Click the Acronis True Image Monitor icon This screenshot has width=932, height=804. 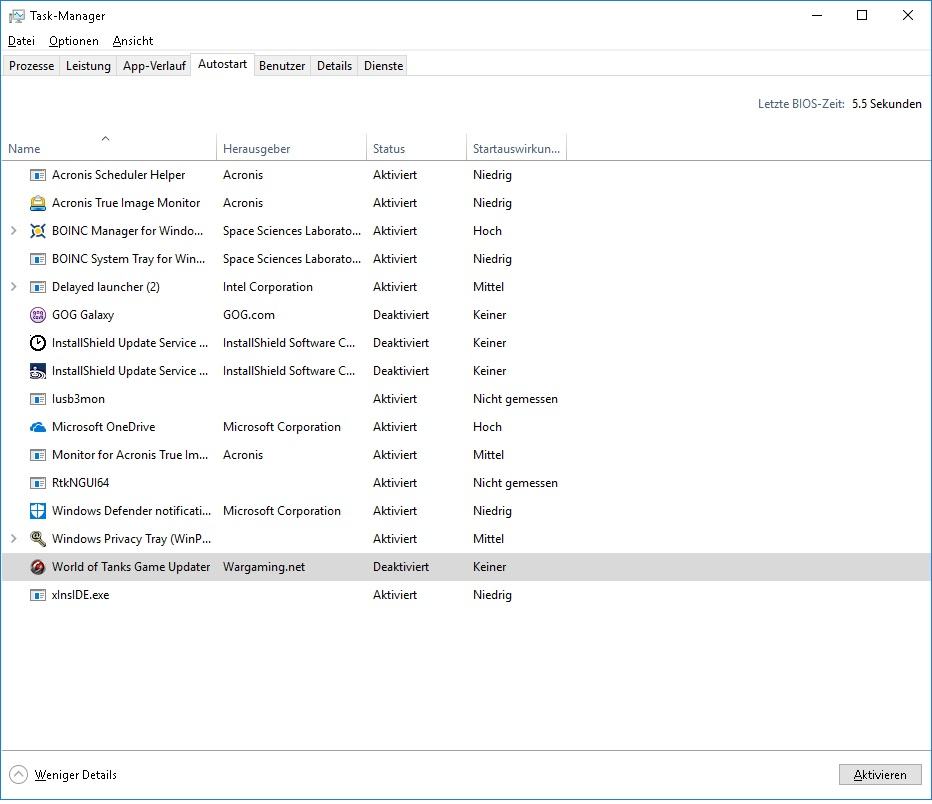click(37, 203)
